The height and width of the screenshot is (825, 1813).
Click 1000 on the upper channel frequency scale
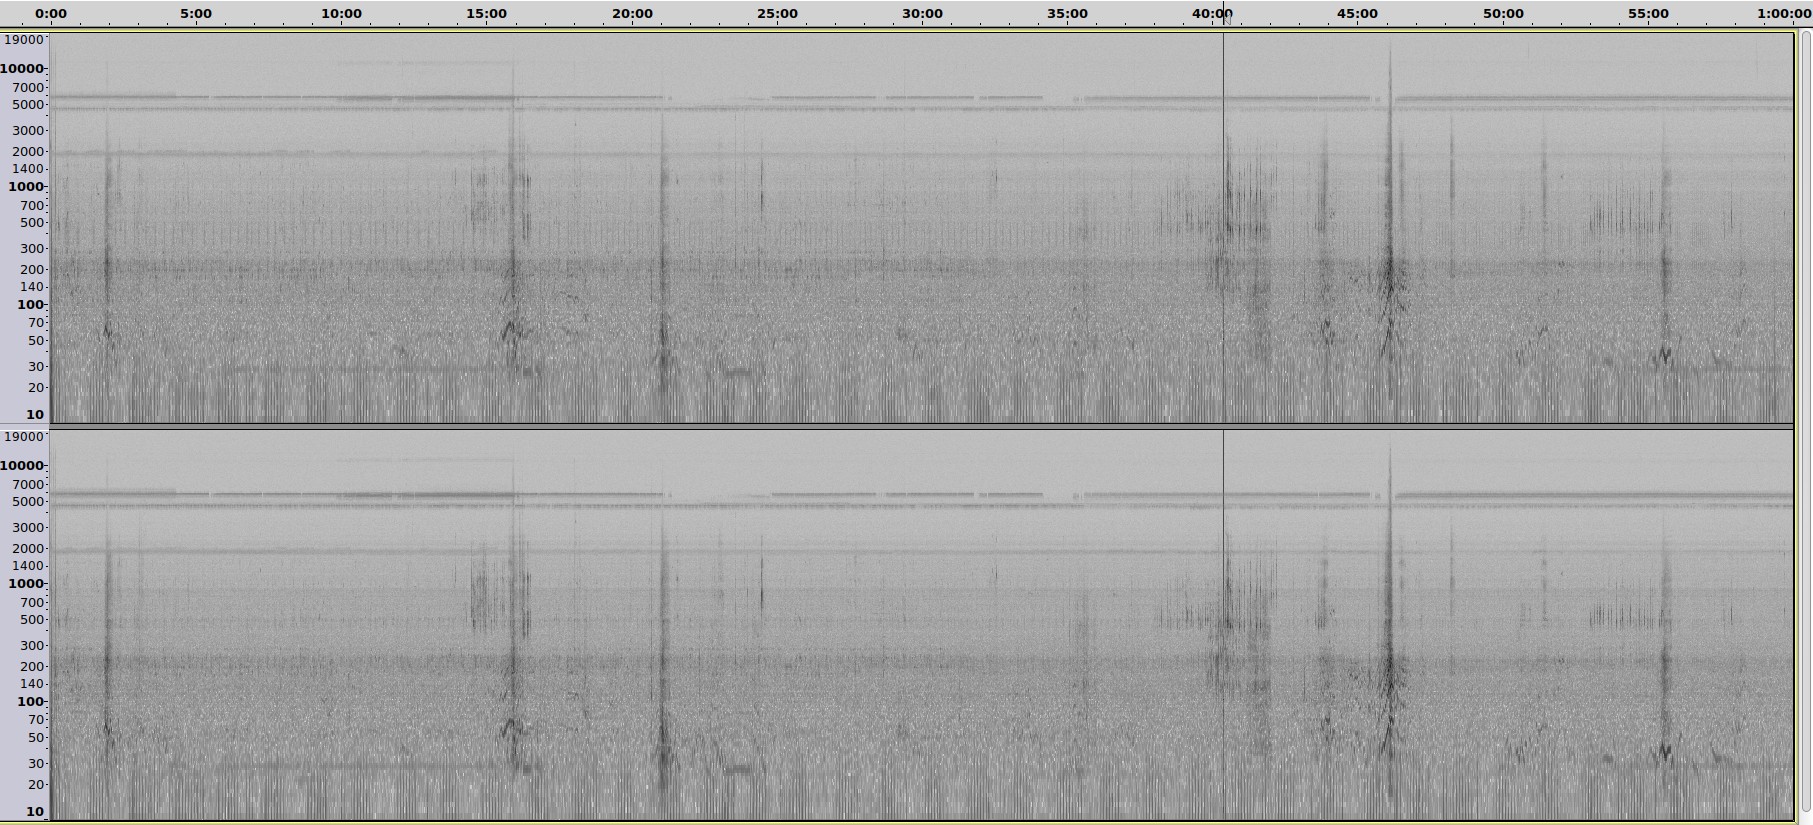(x=26, y=187)
